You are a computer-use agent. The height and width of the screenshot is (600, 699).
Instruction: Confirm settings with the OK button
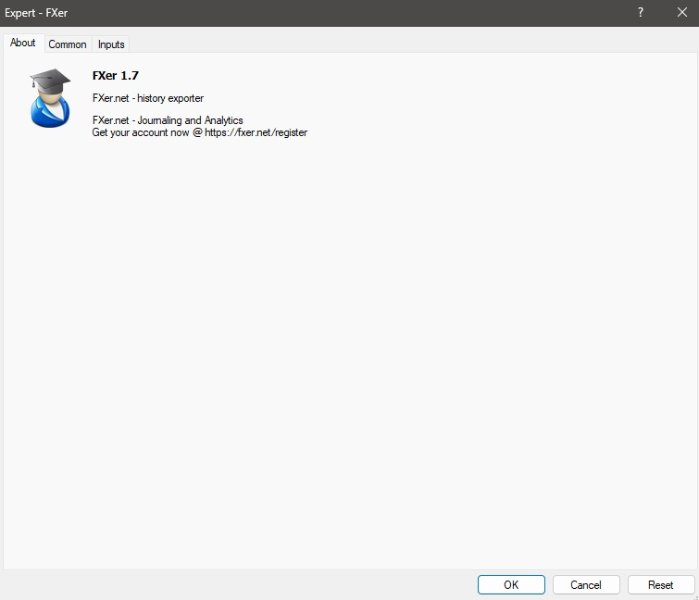[511, 584]
